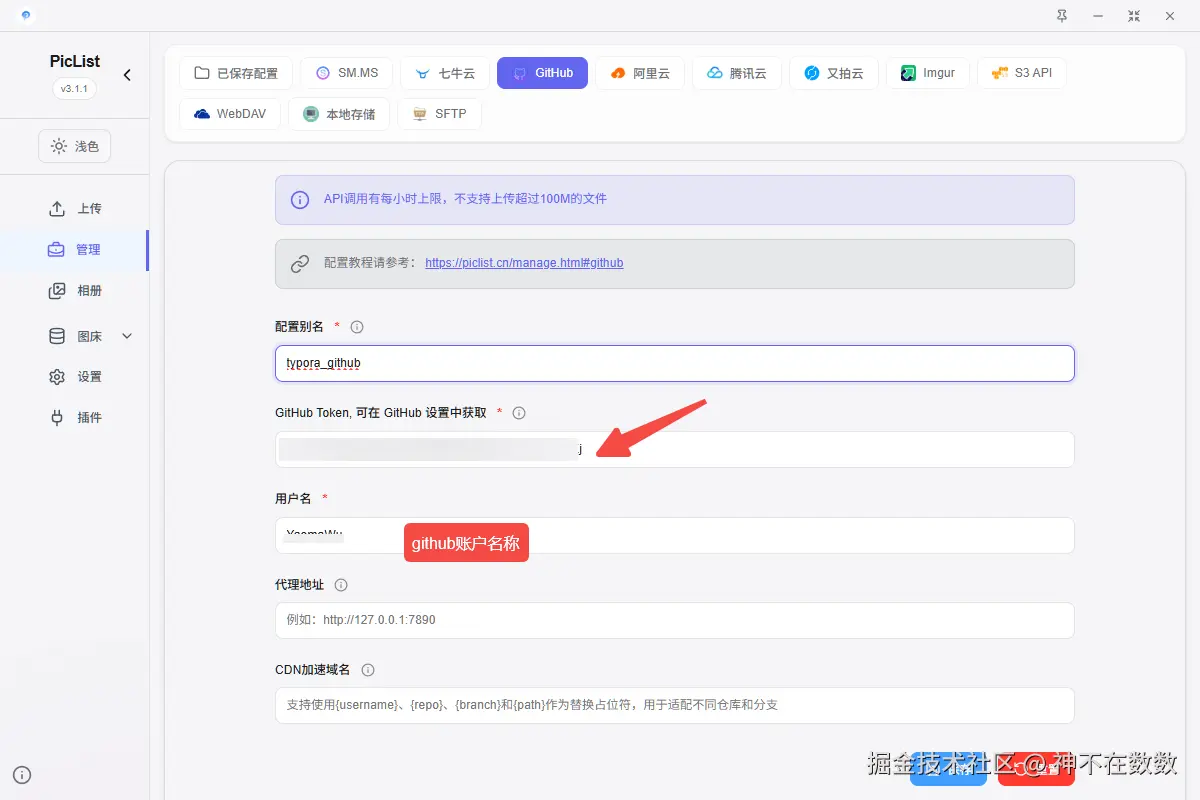Click the gear icon beside 设置

57,377
